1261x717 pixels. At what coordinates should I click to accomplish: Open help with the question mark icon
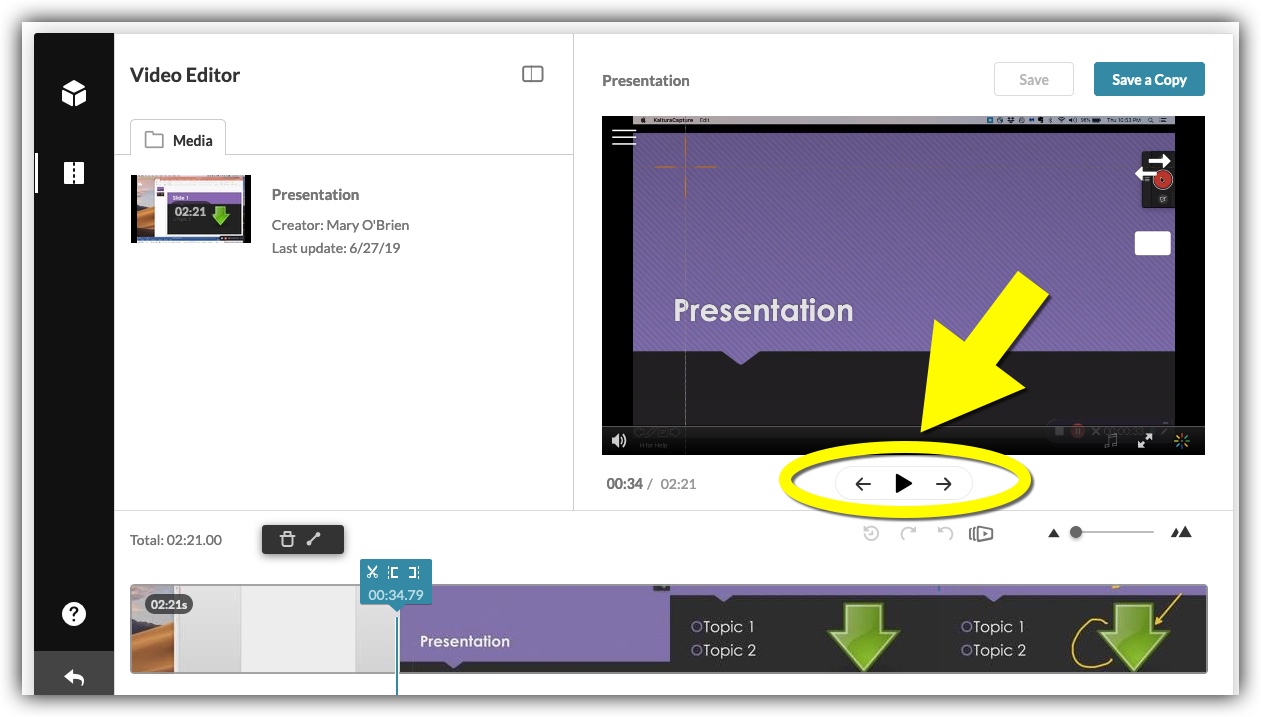74,614
